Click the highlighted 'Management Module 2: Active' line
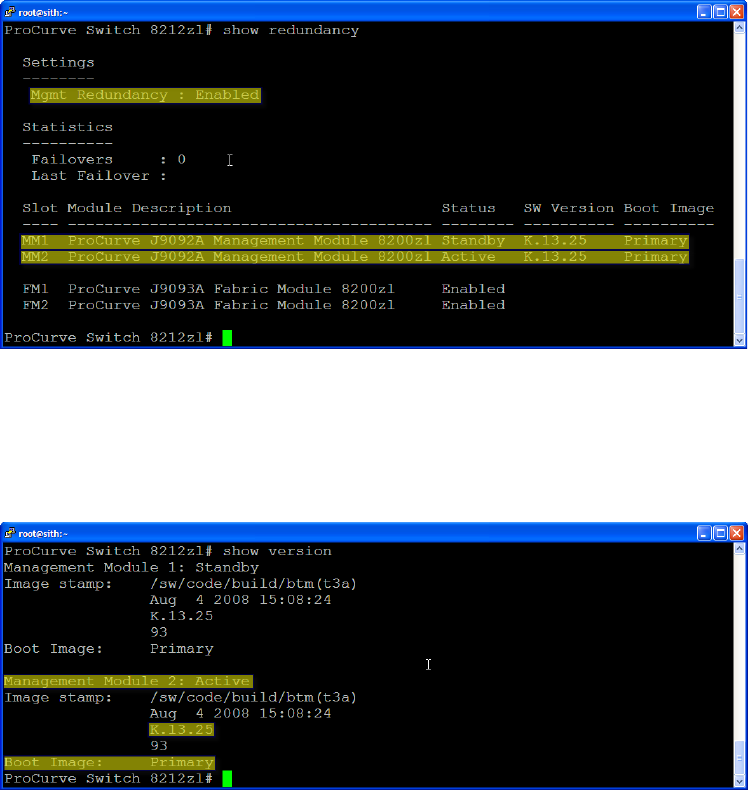Image resolution: width=748 pixels, height=790 pixels. pyautogui.click(x=128, y=681)
